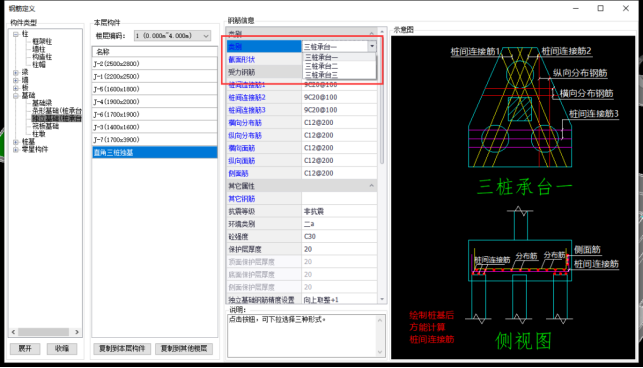Image resolution: width=643 pixels, height=368 pixels.
Task: Click the 砼强度 C30 value field
Action: pyautogui.click(x=339, y=237)
